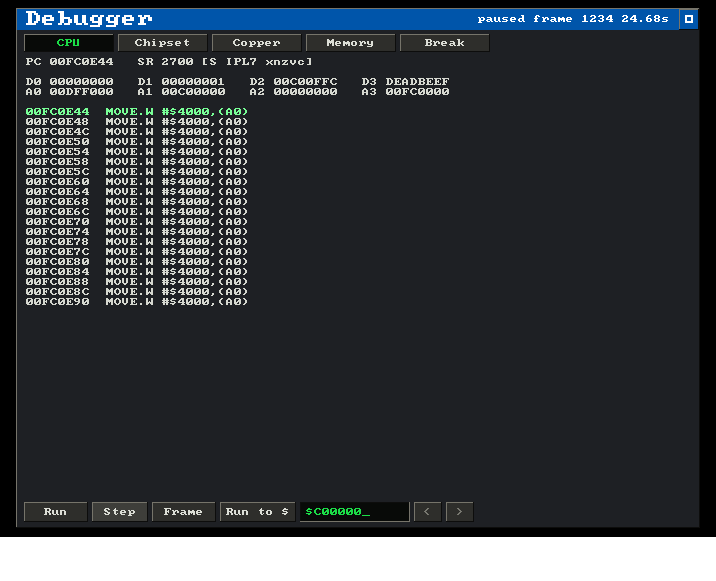Click the D1 00000001 register
Image resolution: width=716 pixels, height=581 pixels.
click(x=181, y=82)
